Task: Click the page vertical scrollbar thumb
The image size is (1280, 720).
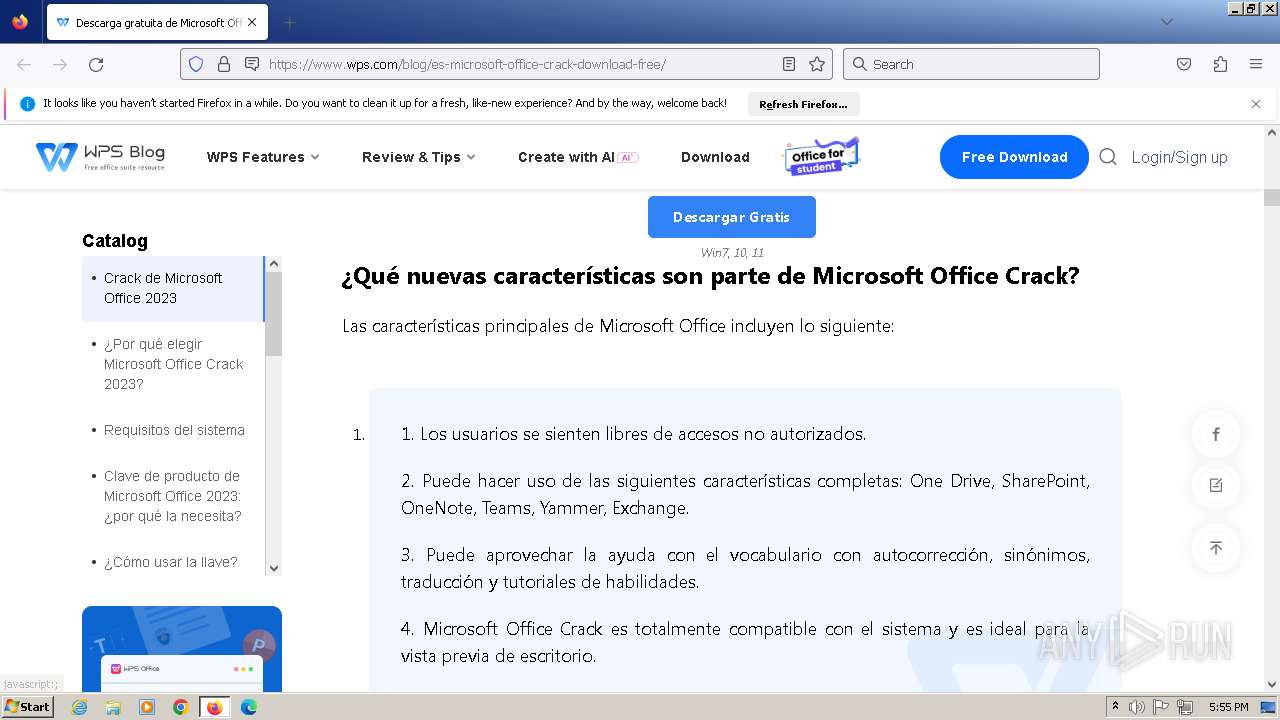Action: pos(1272,197)
